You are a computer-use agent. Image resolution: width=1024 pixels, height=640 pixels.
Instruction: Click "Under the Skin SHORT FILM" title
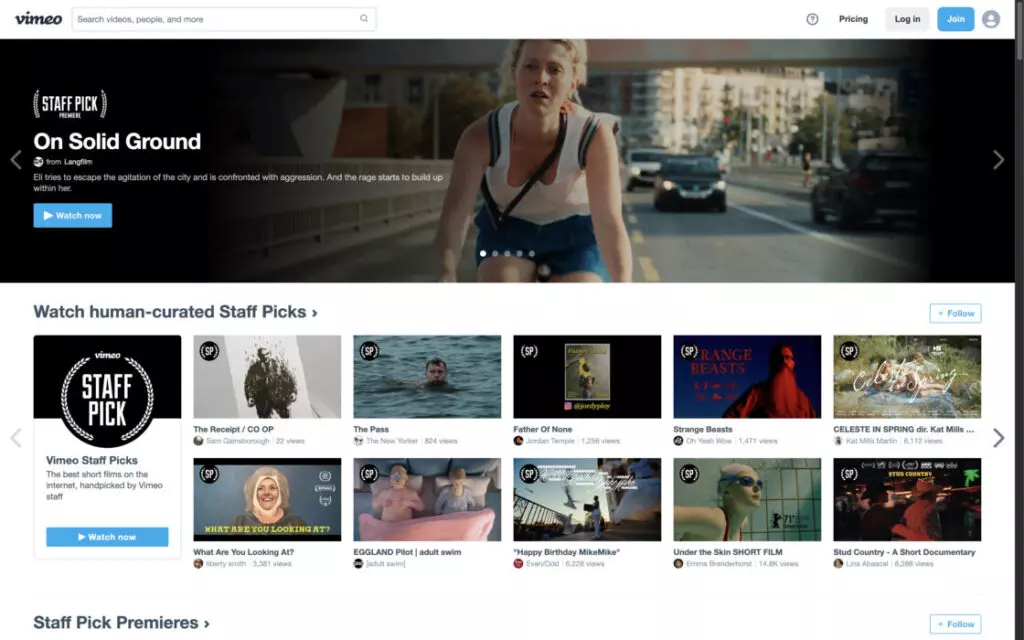[728, 552]
